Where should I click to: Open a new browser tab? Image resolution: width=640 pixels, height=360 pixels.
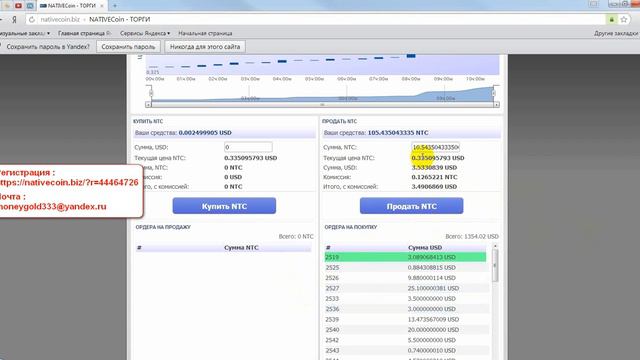[115, 6]
